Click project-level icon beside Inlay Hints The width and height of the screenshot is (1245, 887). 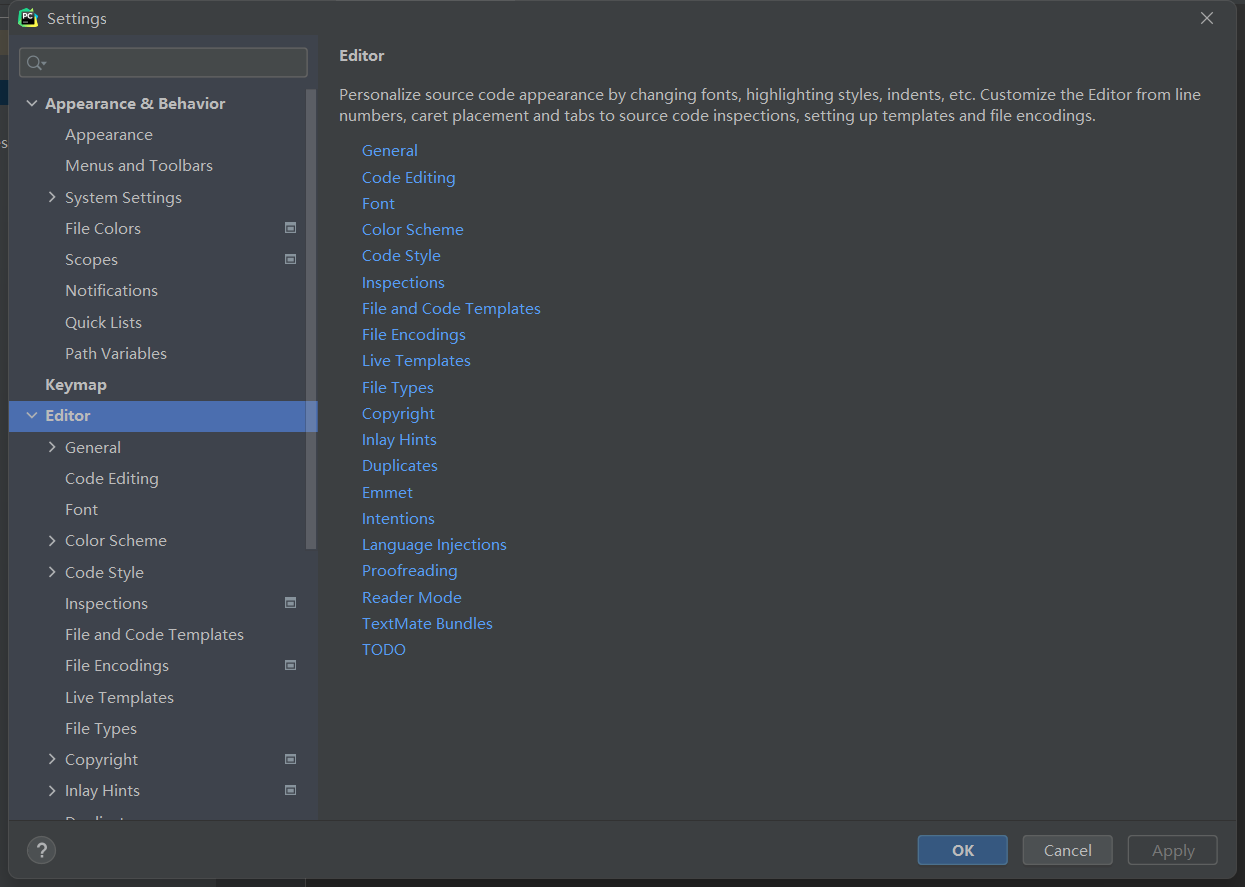290,790
